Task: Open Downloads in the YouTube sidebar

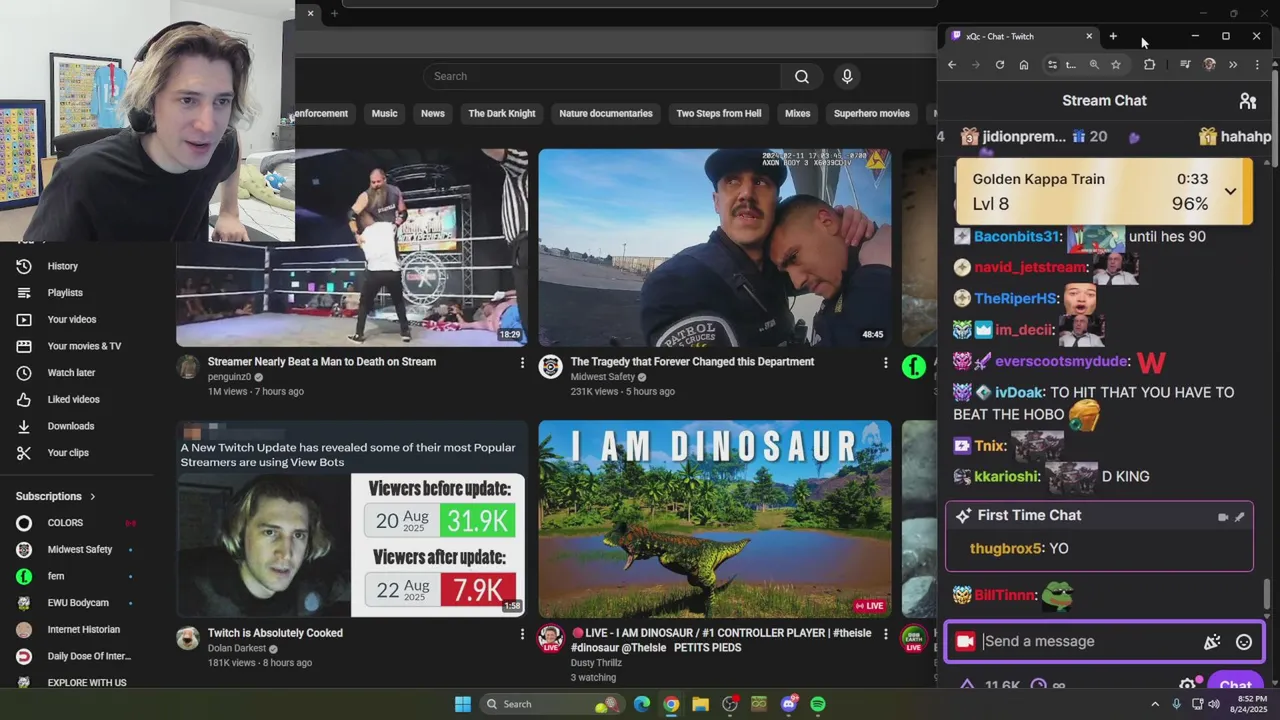Action: tap(70, 426)
